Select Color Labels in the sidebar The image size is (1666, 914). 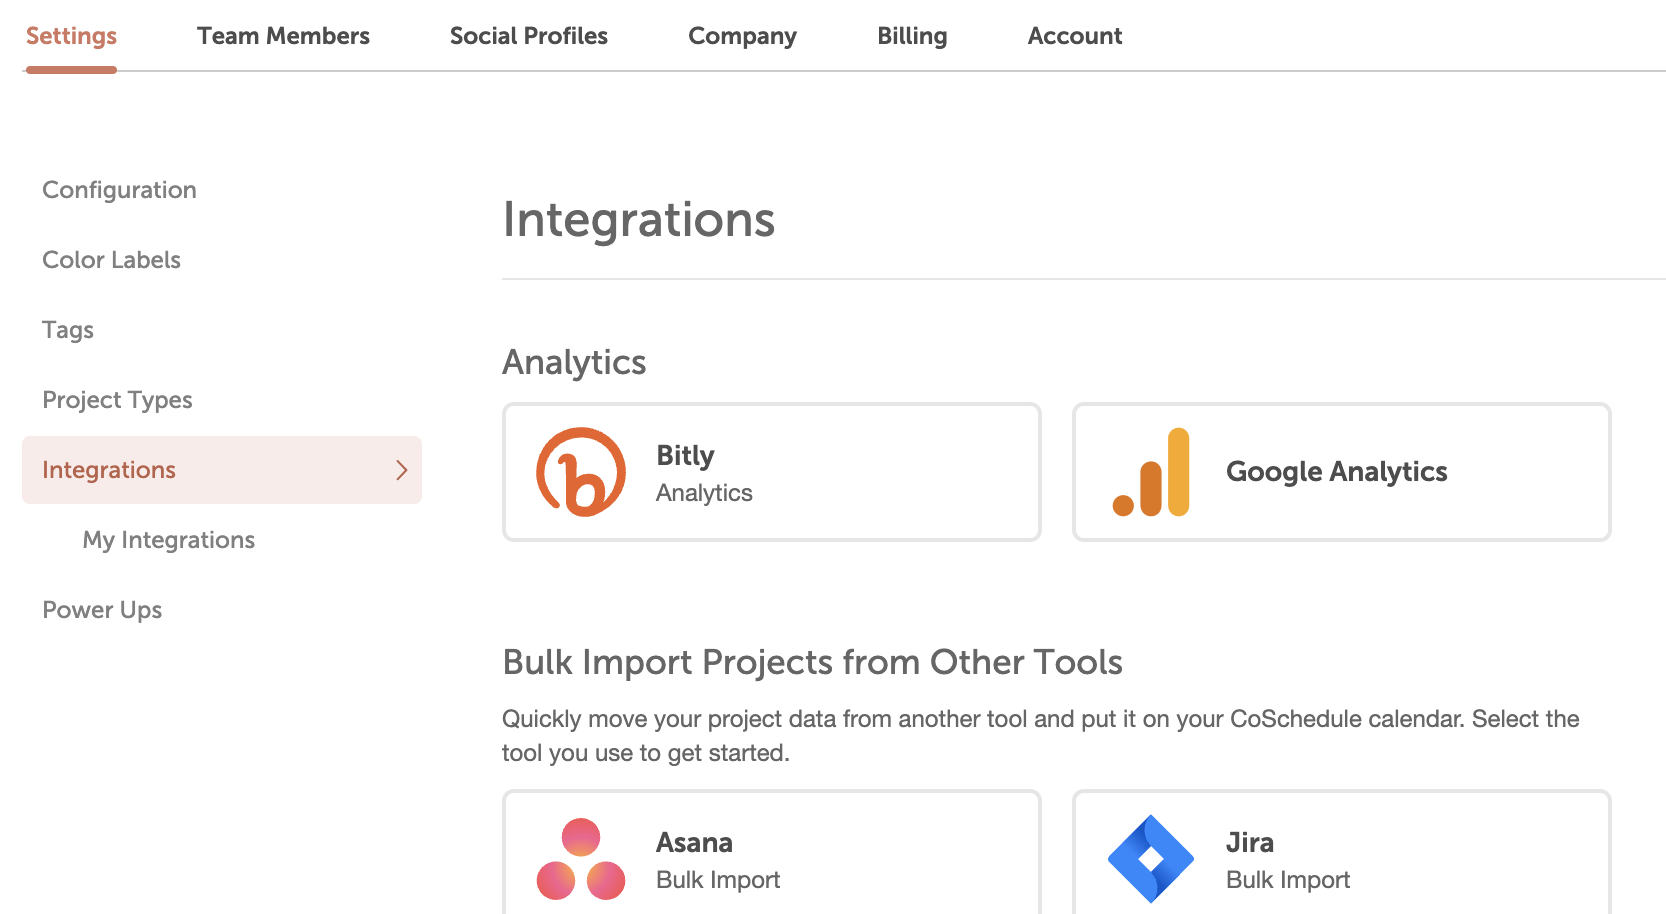(111, 260)
